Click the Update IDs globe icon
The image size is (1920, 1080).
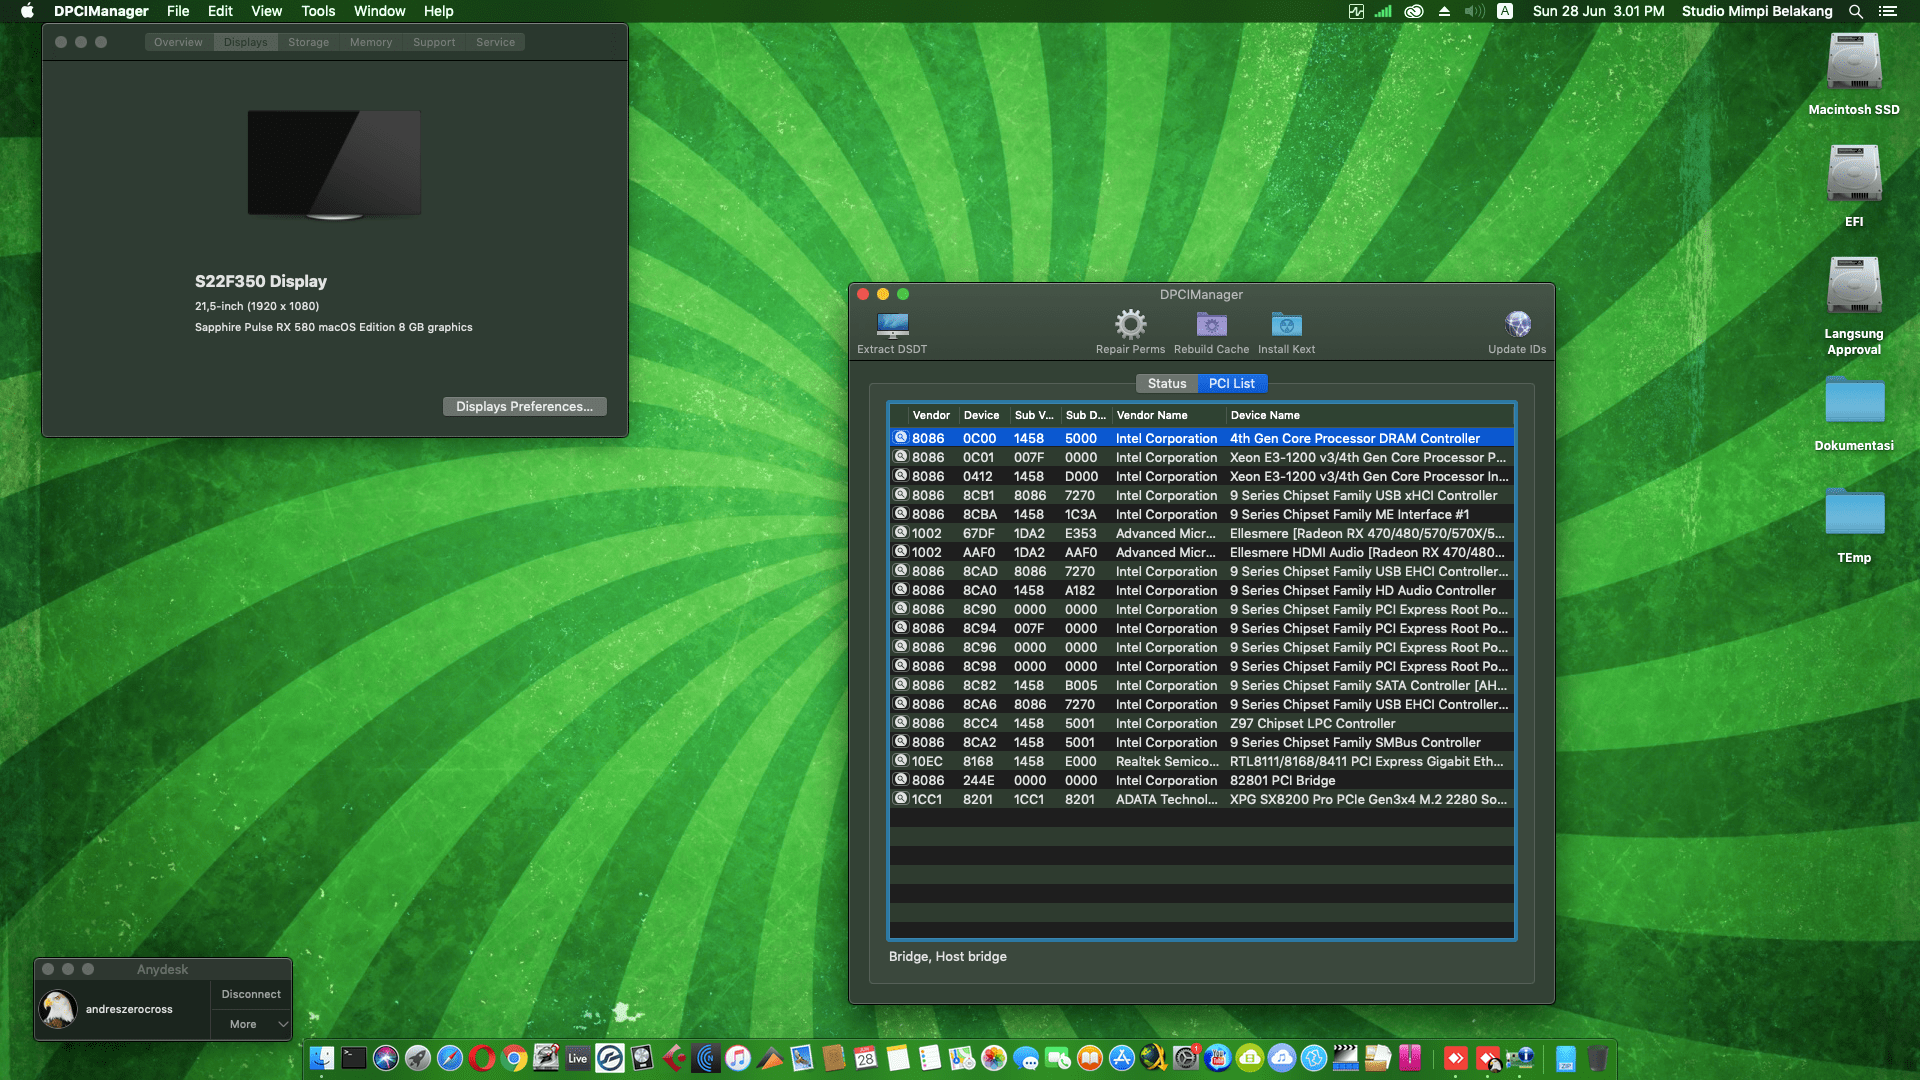tap(1517, 324)
